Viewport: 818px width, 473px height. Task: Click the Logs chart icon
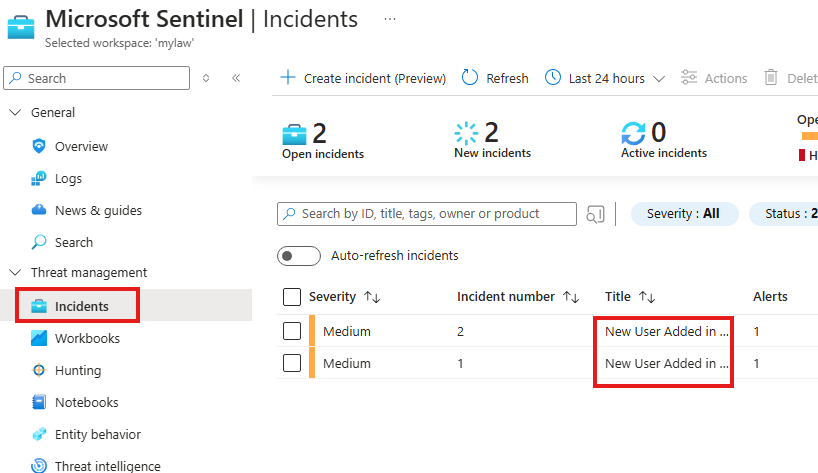coord(39,178)
